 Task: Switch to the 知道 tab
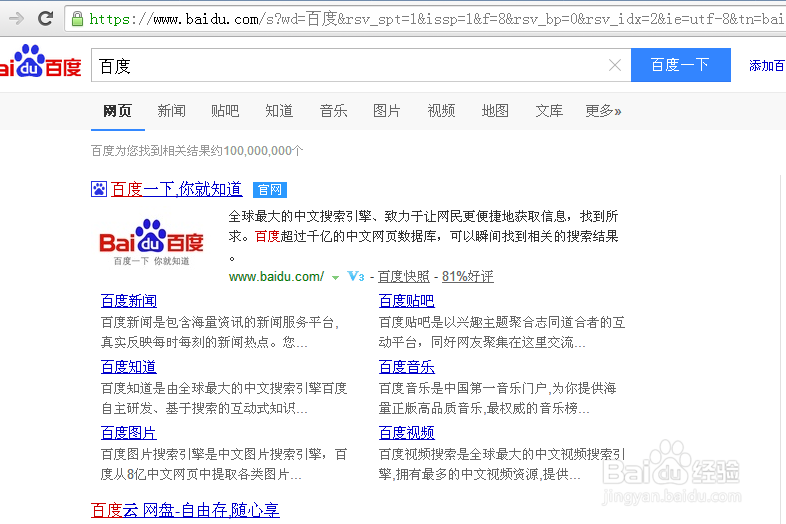pyautogui.click(x=279, y=111)
